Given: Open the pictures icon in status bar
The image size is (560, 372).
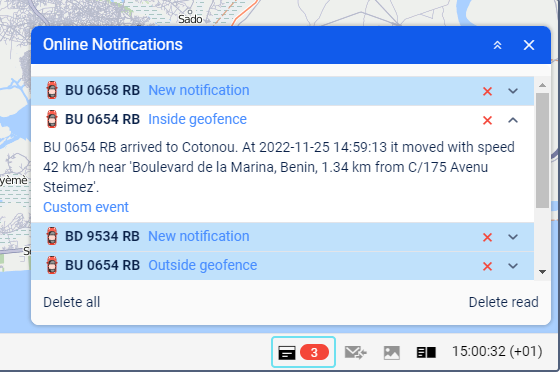Looking at the screenshot, I should 392,353.
